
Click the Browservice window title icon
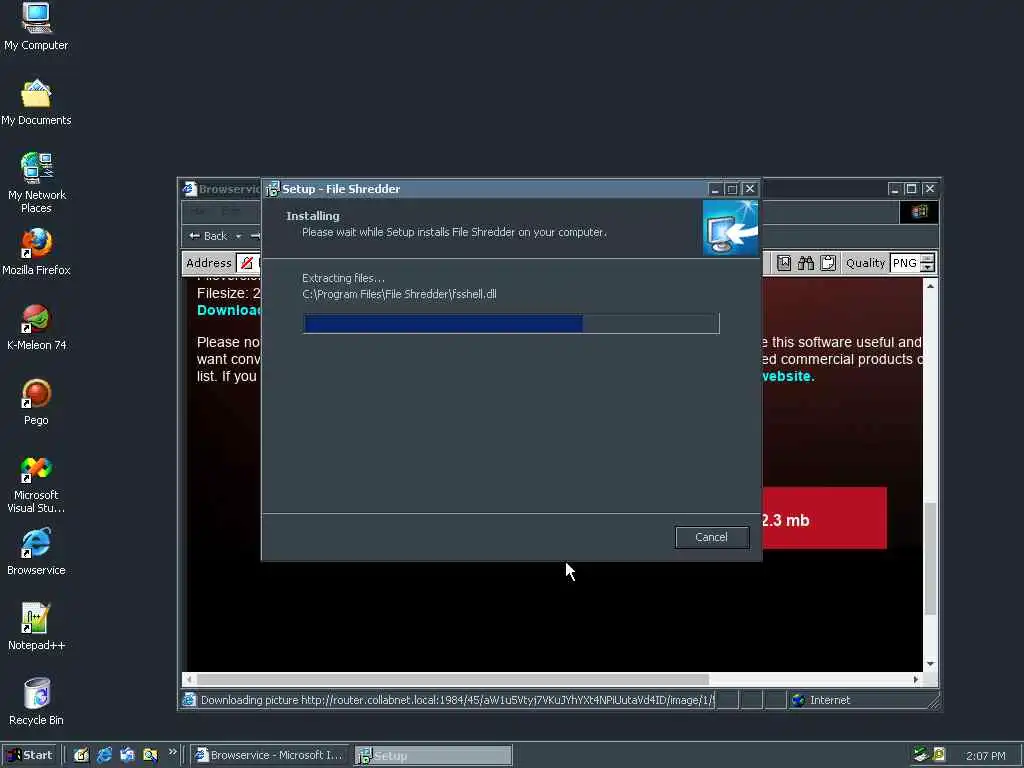tap(189, 189)
